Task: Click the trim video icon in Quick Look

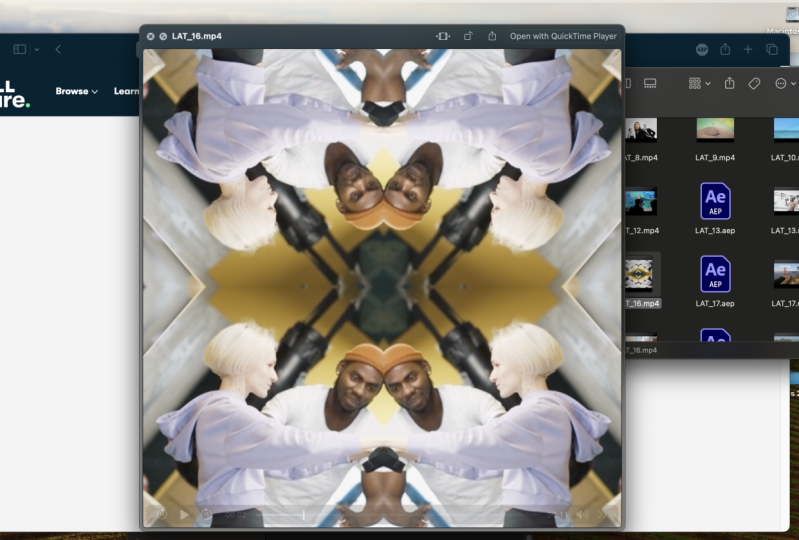Action: [443, 36]
